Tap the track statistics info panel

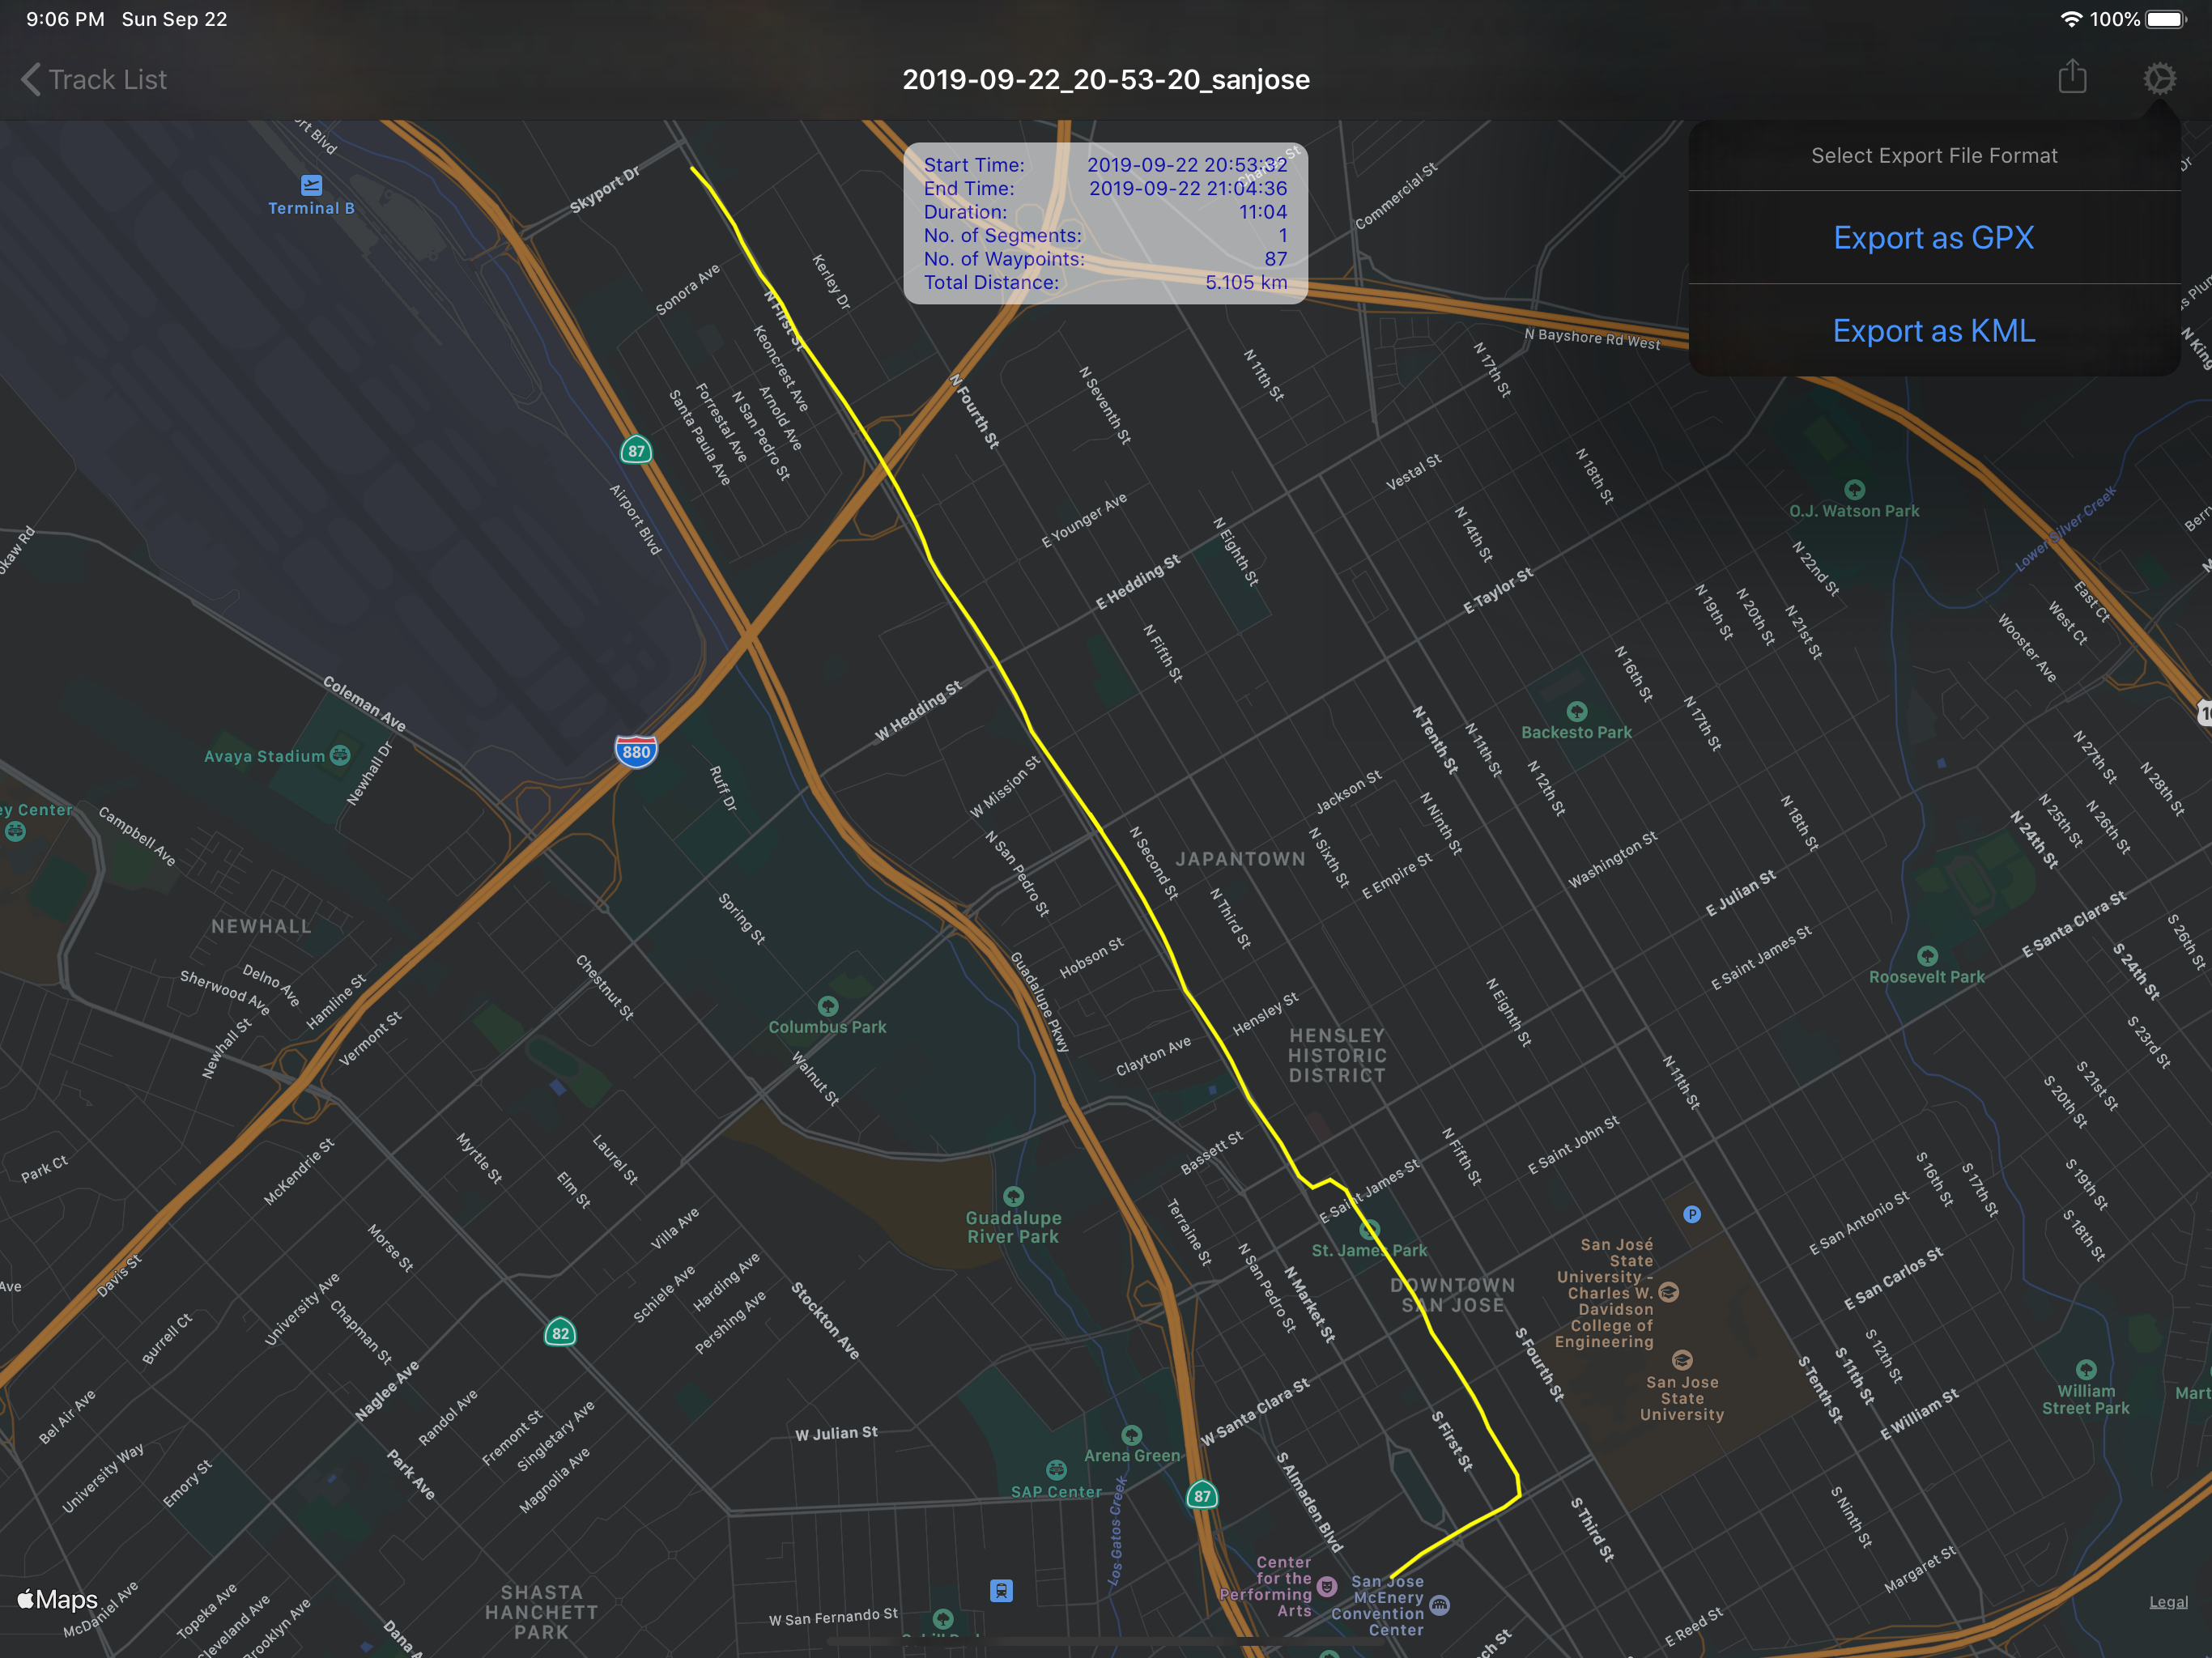tap(1105, 223)
